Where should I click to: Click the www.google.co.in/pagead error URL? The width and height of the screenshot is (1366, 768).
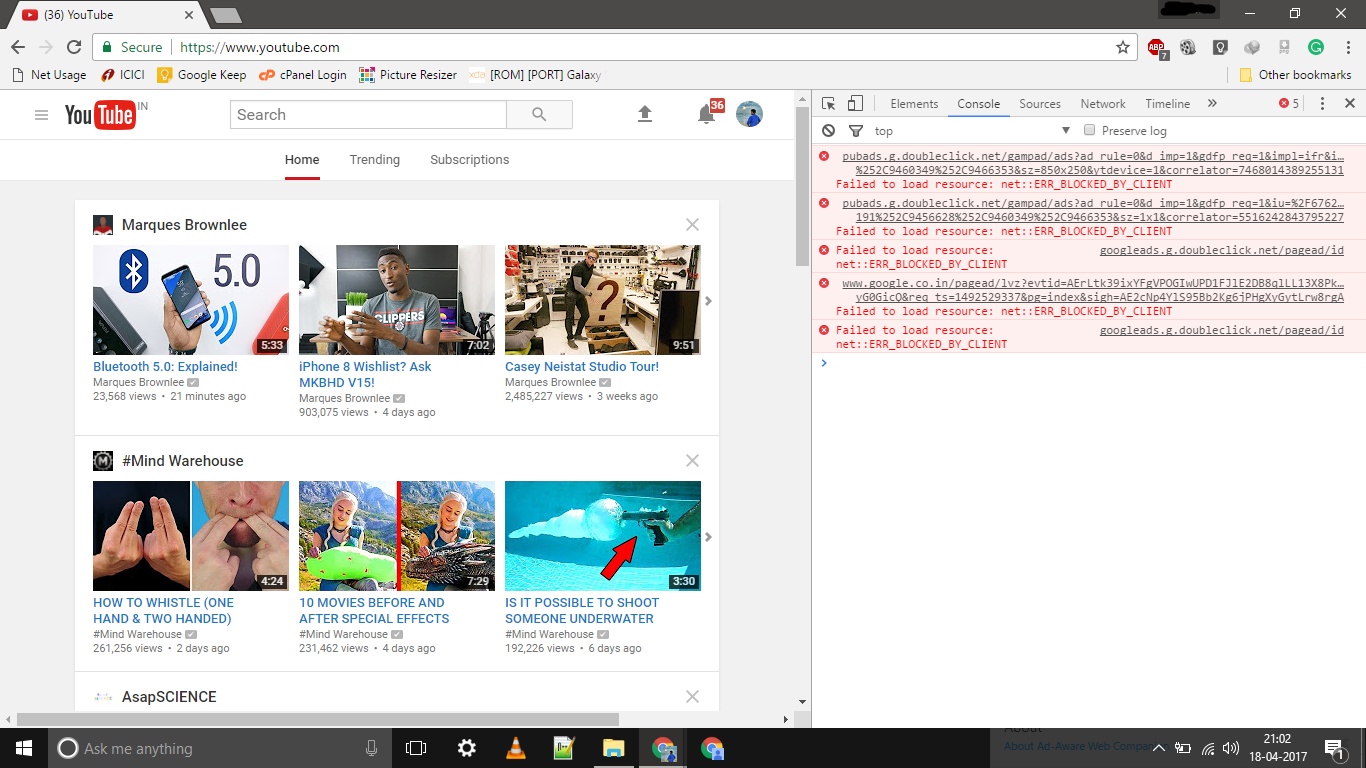click(1093, 290)
